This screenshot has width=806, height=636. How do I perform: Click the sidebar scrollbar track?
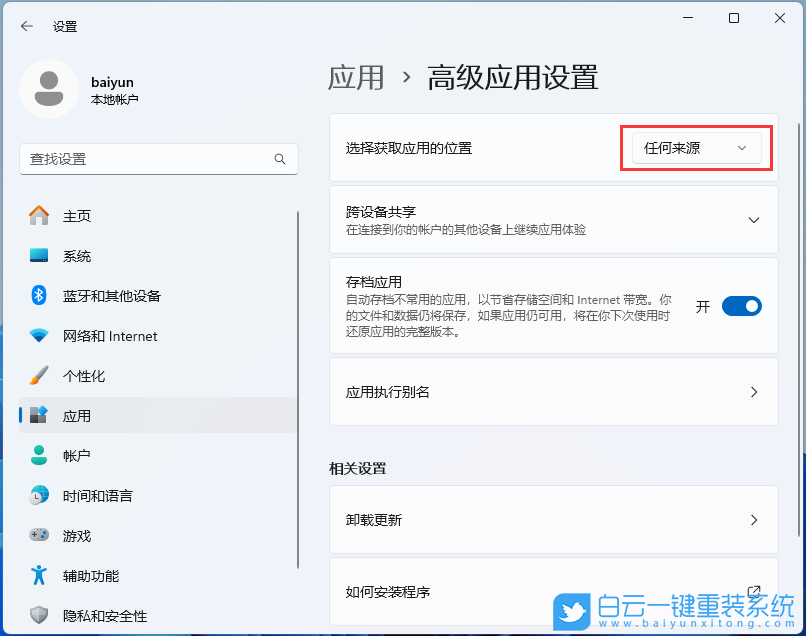(297, 400)
